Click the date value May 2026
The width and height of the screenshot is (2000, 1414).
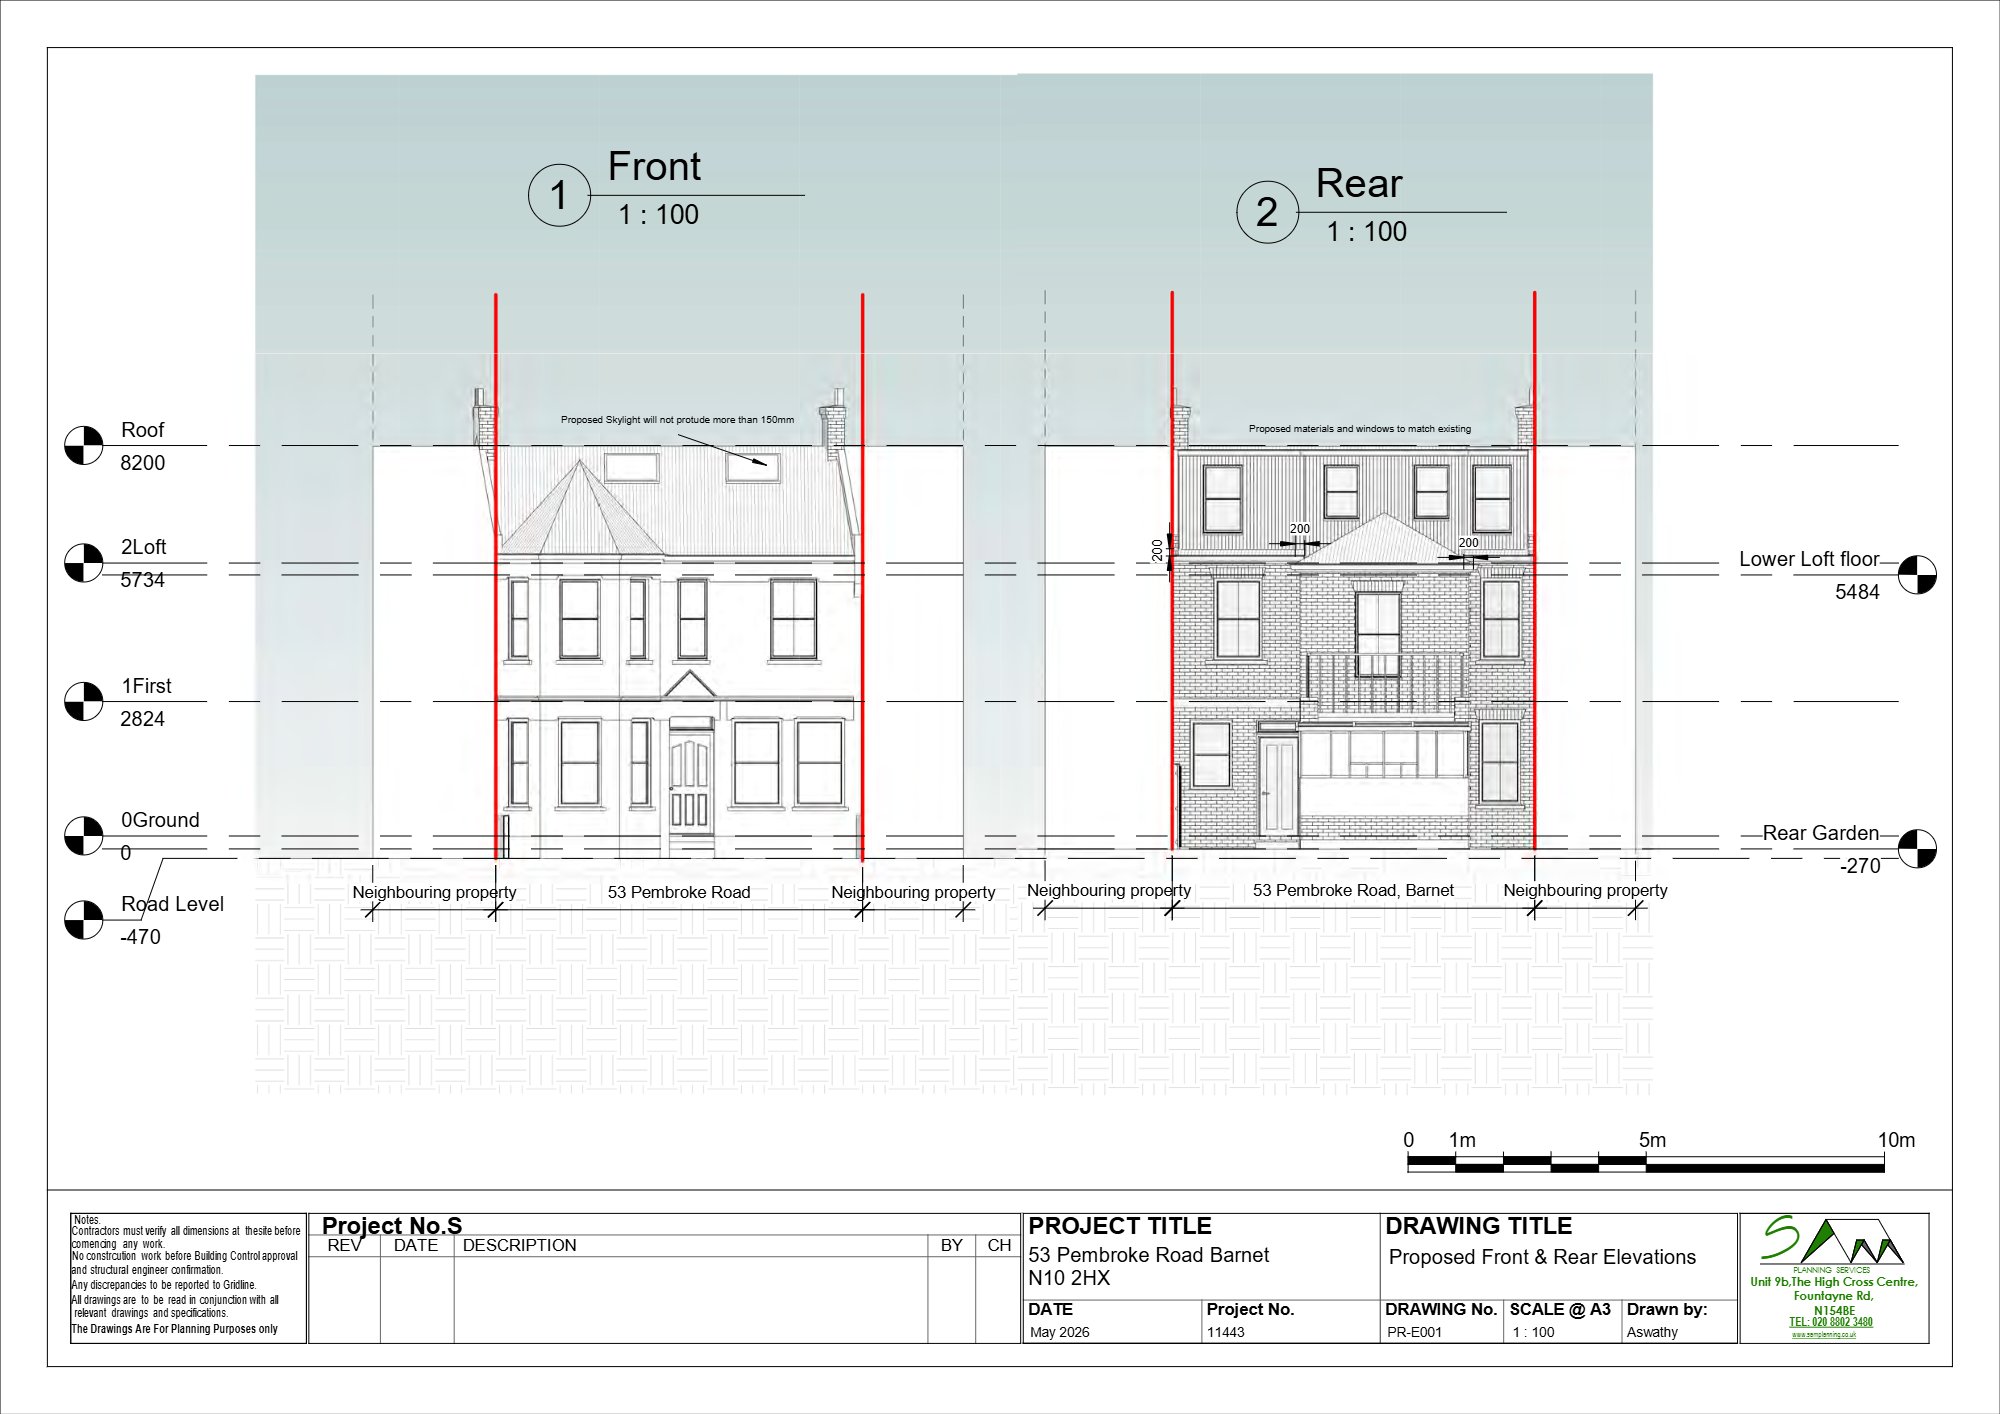point(1059,1332)
